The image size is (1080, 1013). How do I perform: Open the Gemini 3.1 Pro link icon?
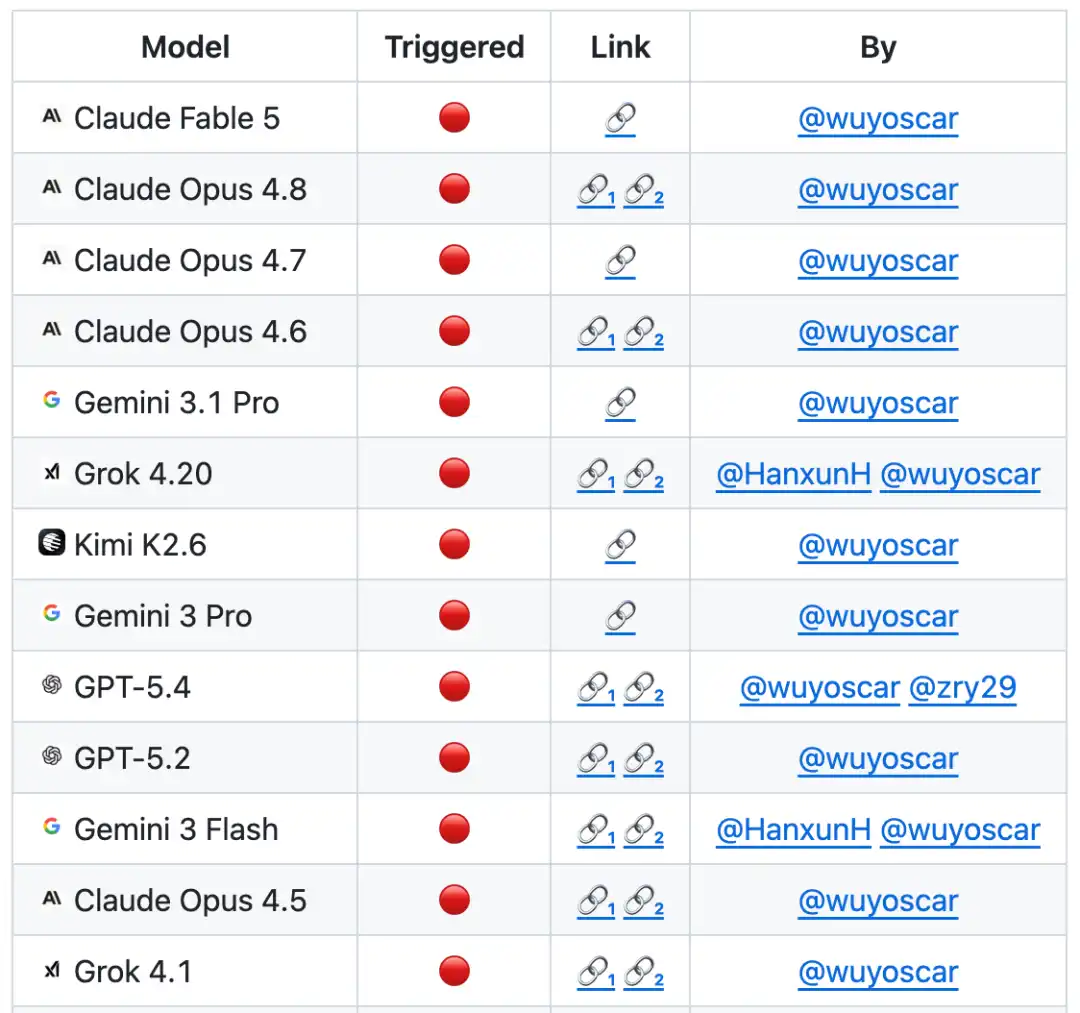point(620,404)
